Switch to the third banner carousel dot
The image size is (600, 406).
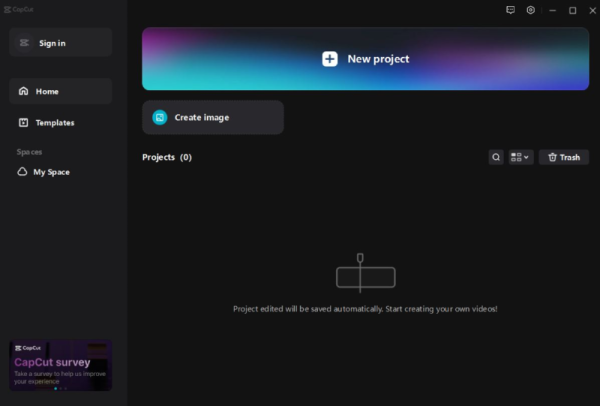point(65,388)
